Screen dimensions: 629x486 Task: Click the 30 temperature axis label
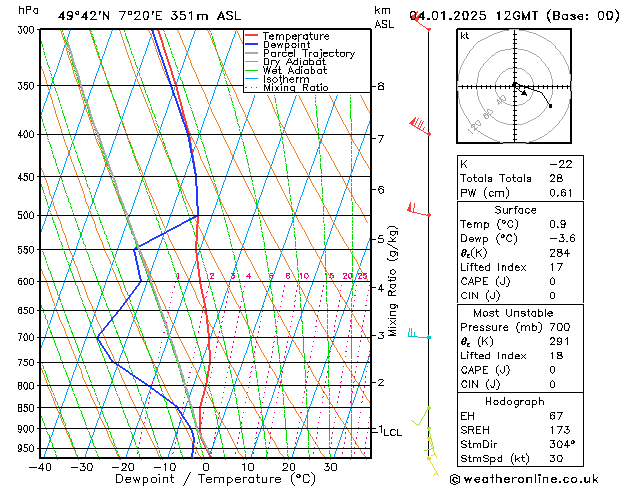(x=330, y=467)
